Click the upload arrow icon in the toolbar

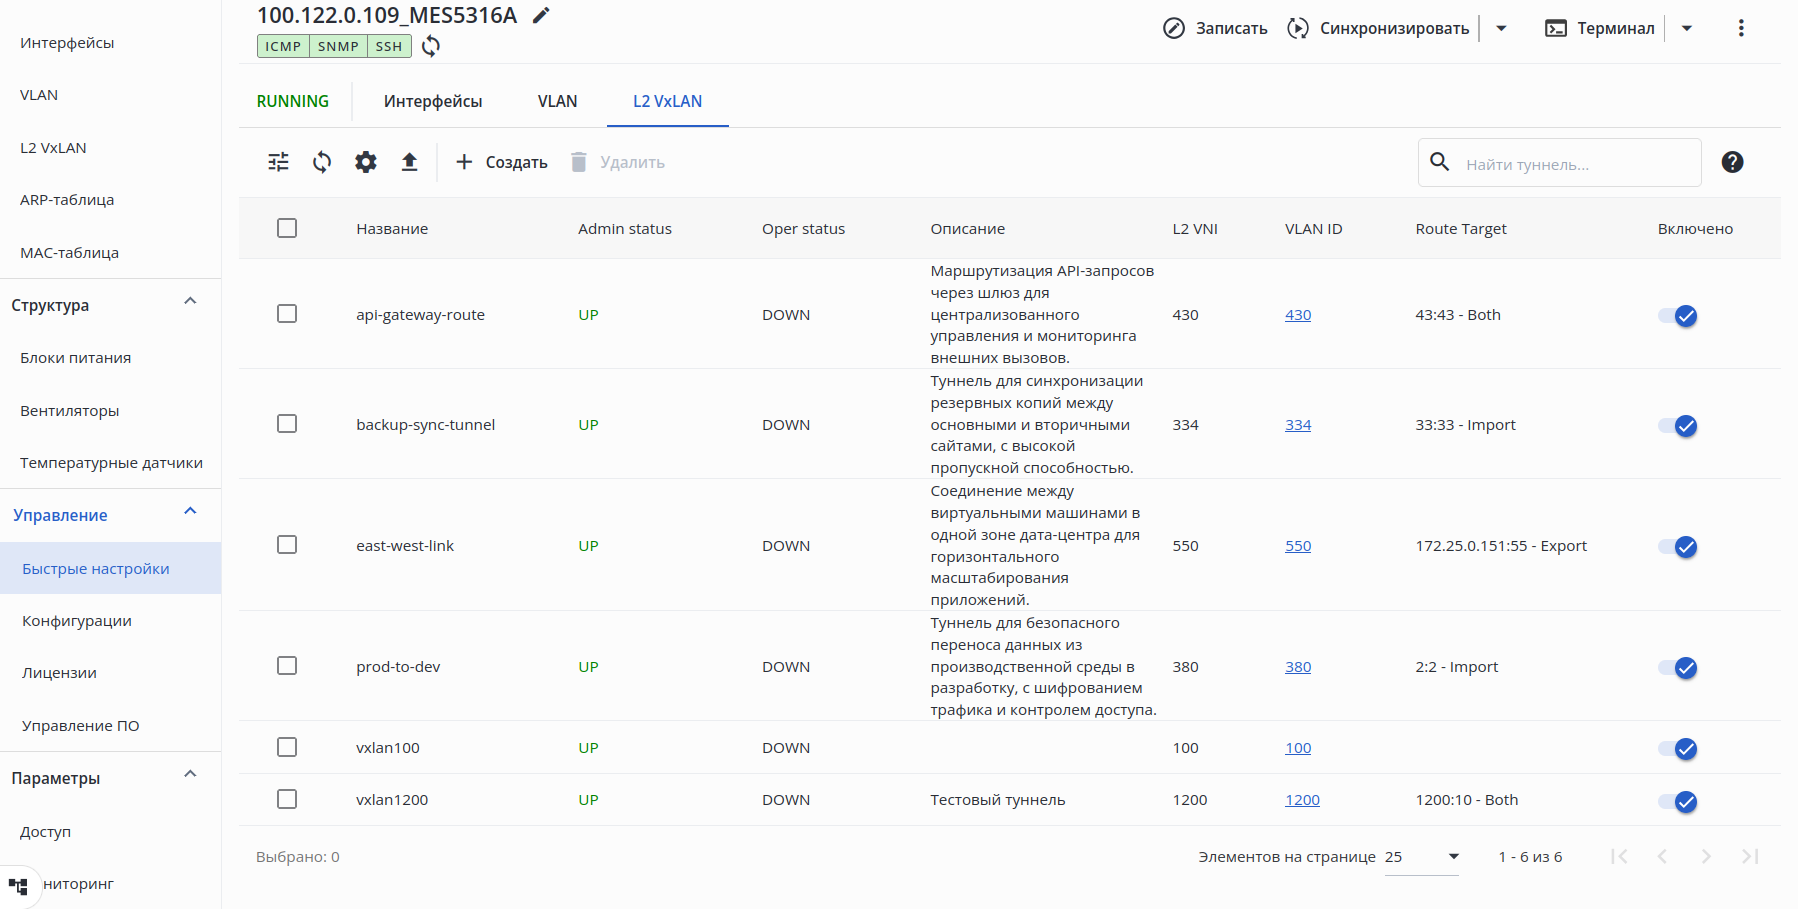pos(410,162)
